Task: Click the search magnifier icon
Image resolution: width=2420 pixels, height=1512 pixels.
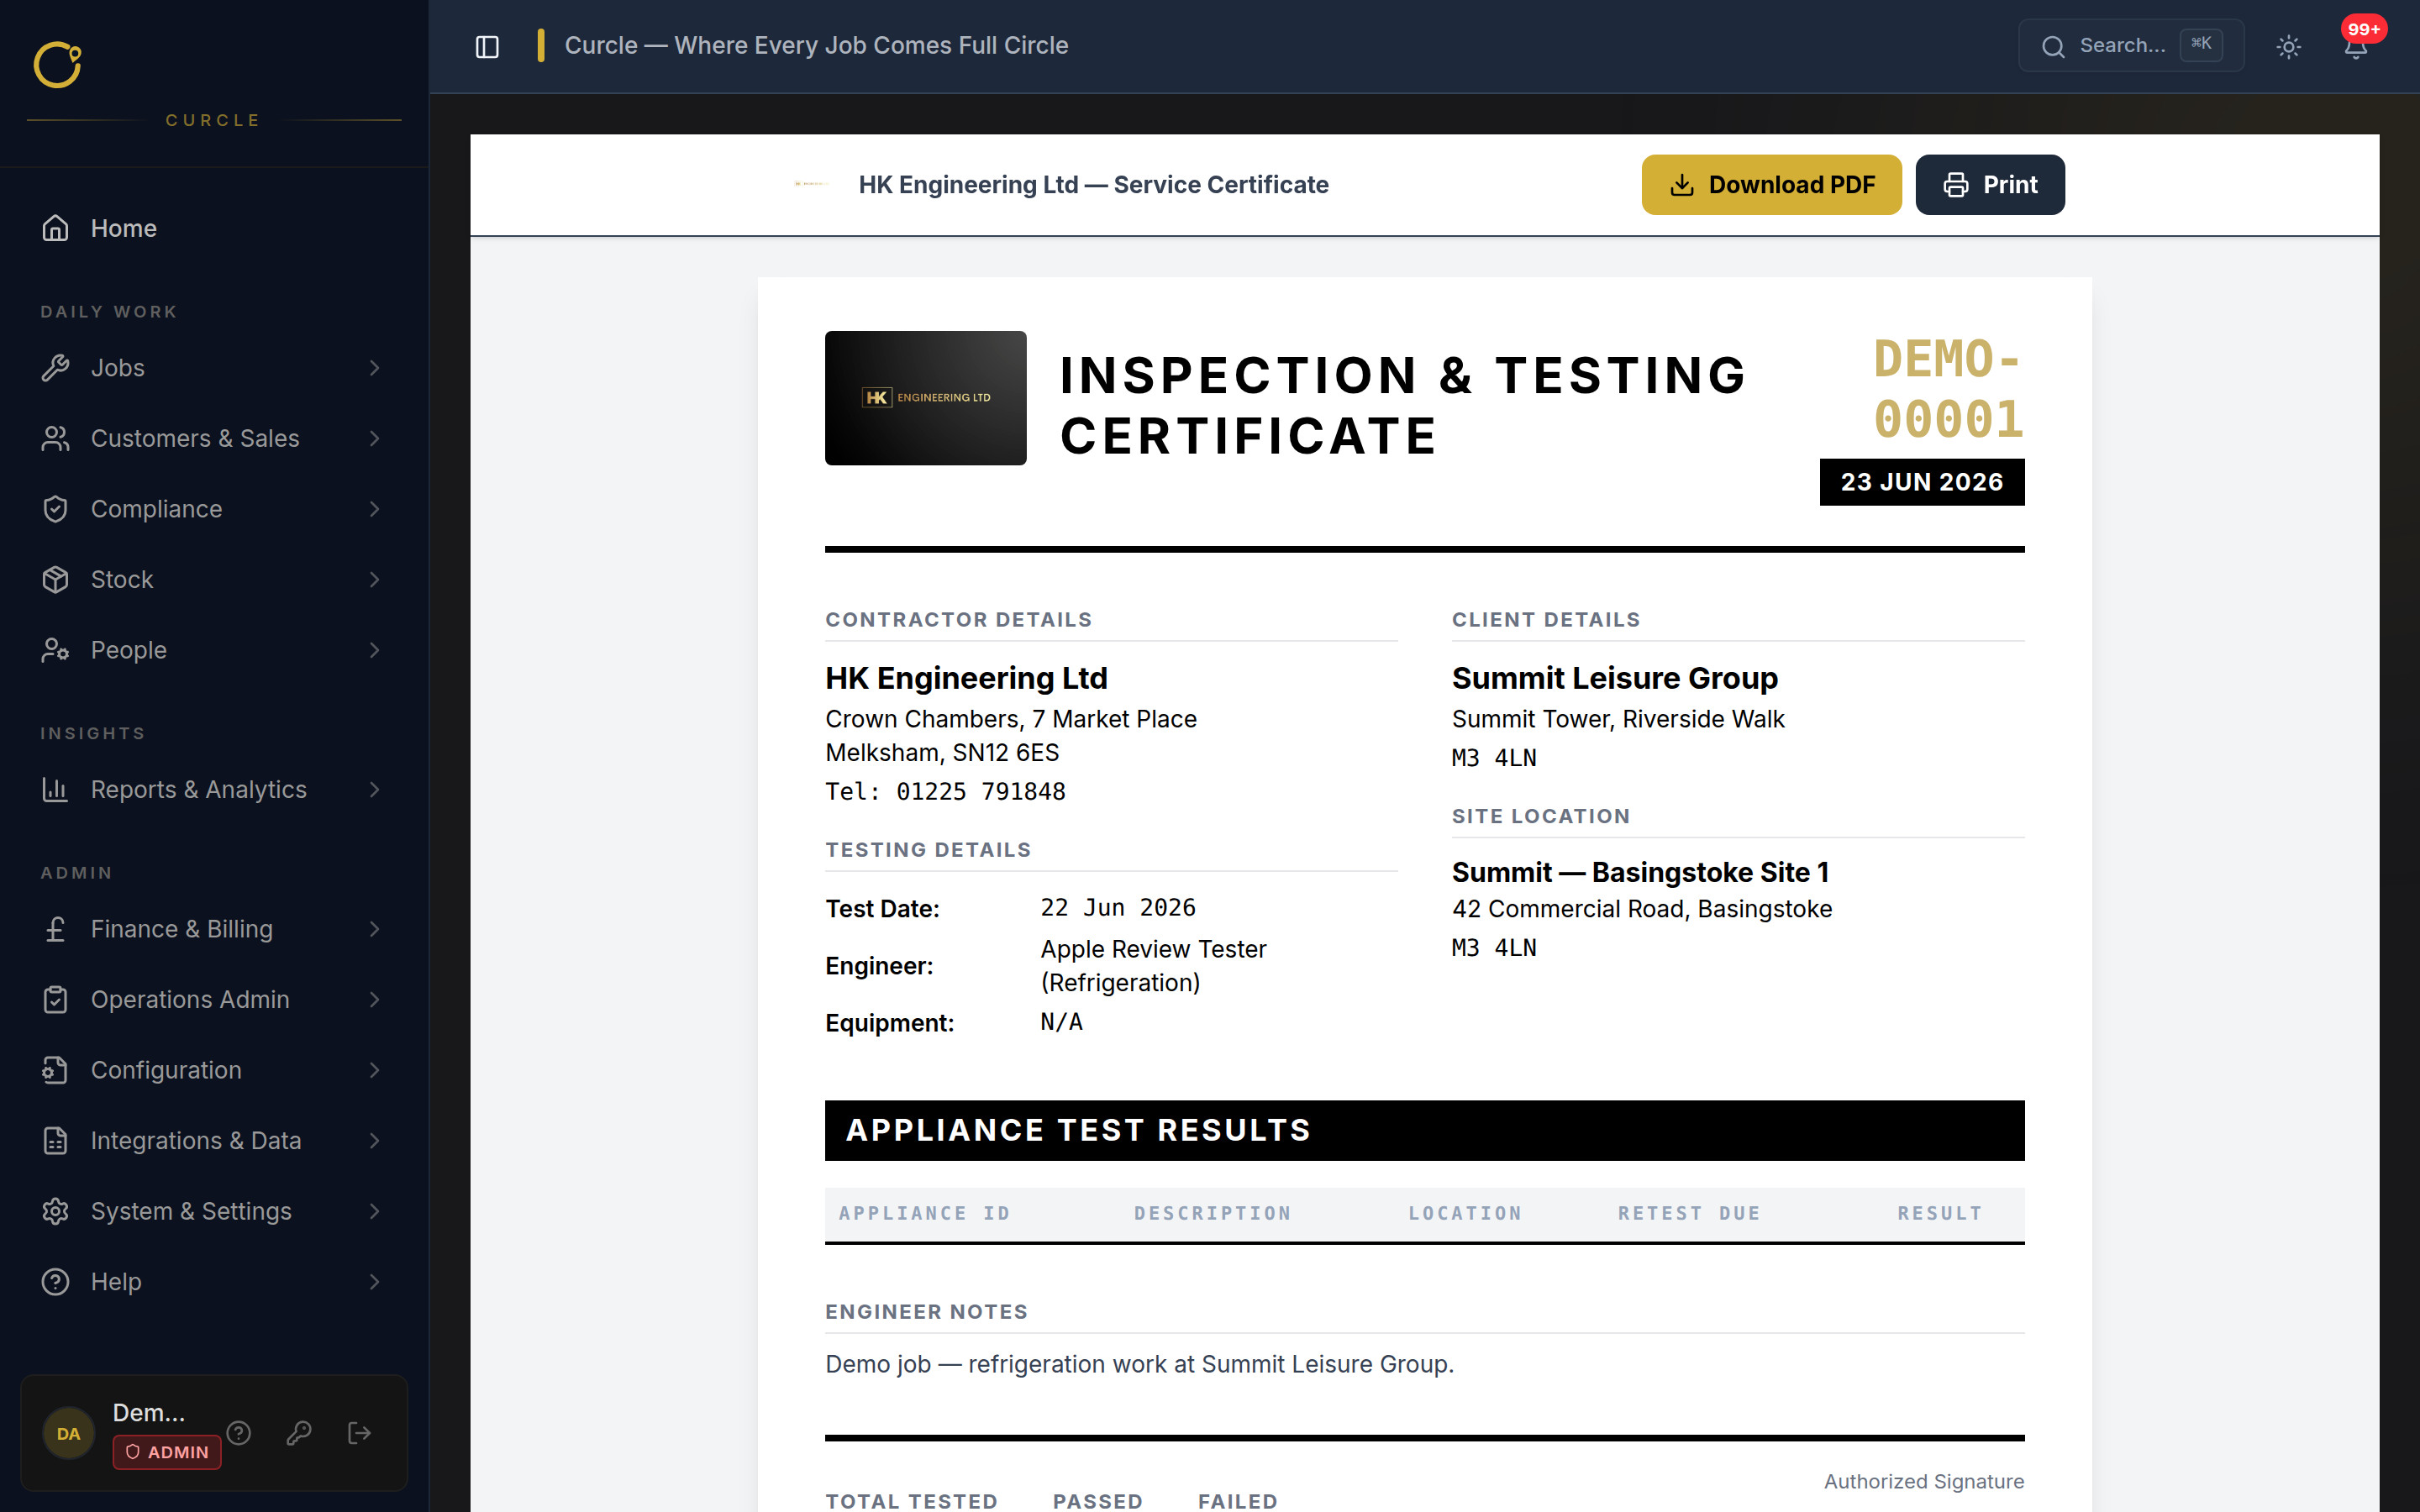Action: click(2053, 46)
